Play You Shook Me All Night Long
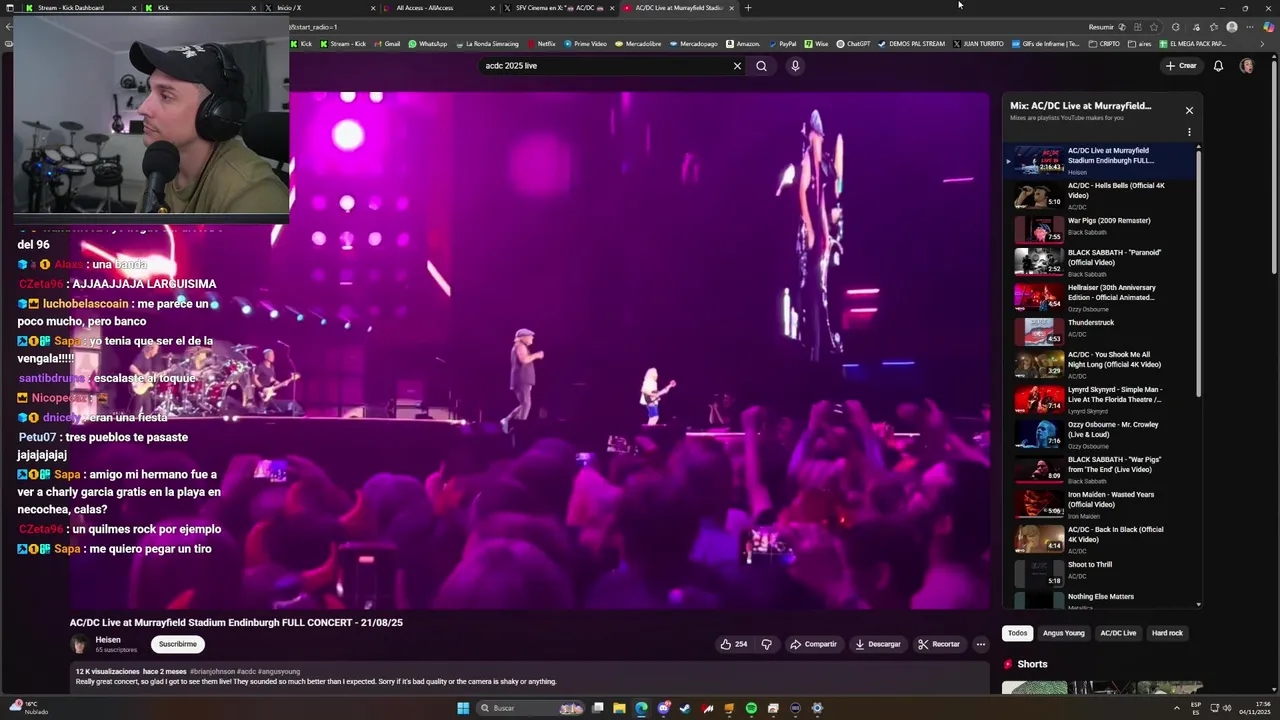This screenshot has height=720, width=1280. (1100, 364)
